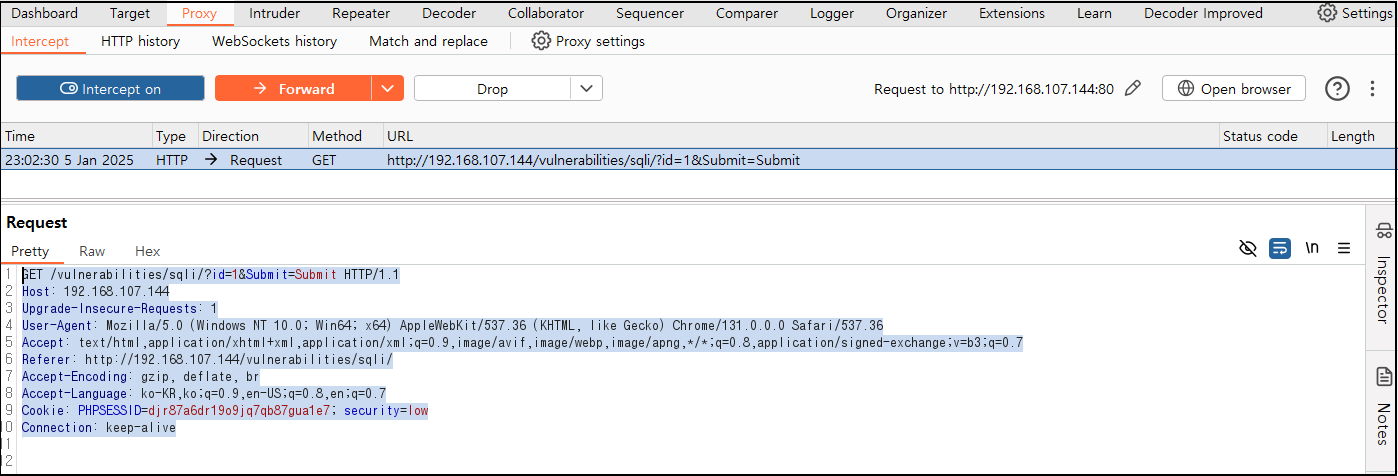Screen dimensions: 1398x476
Task: Open the Comparer tab
Action: [x=747, y=13]
